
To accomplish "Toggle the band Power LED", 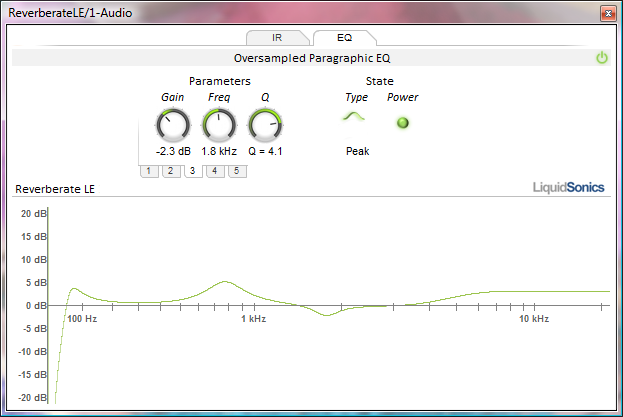I will click(402, 123).
